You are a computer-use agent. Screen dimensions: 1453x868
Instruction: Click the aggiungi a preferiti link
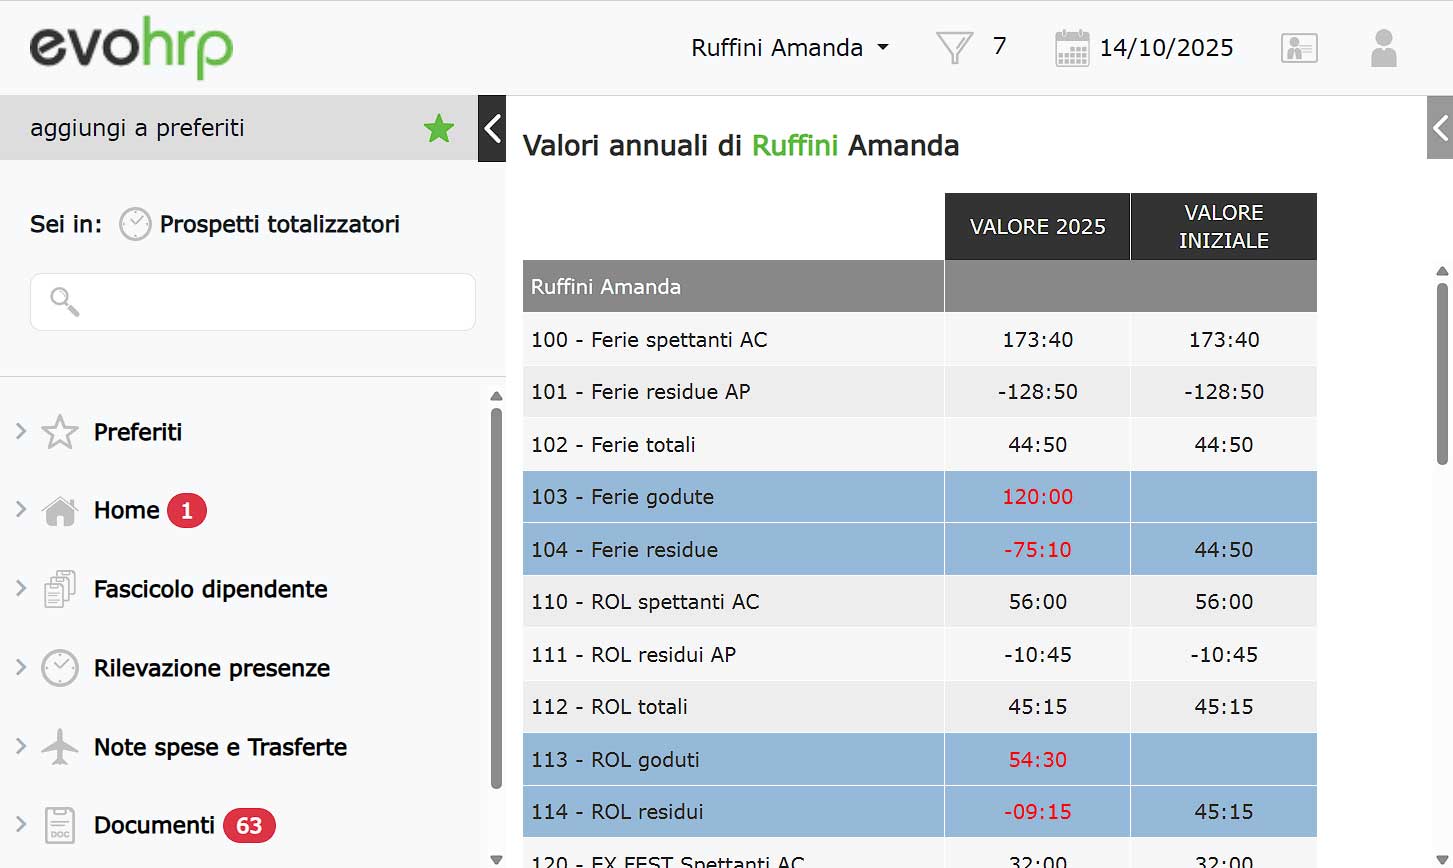point(137,128)
